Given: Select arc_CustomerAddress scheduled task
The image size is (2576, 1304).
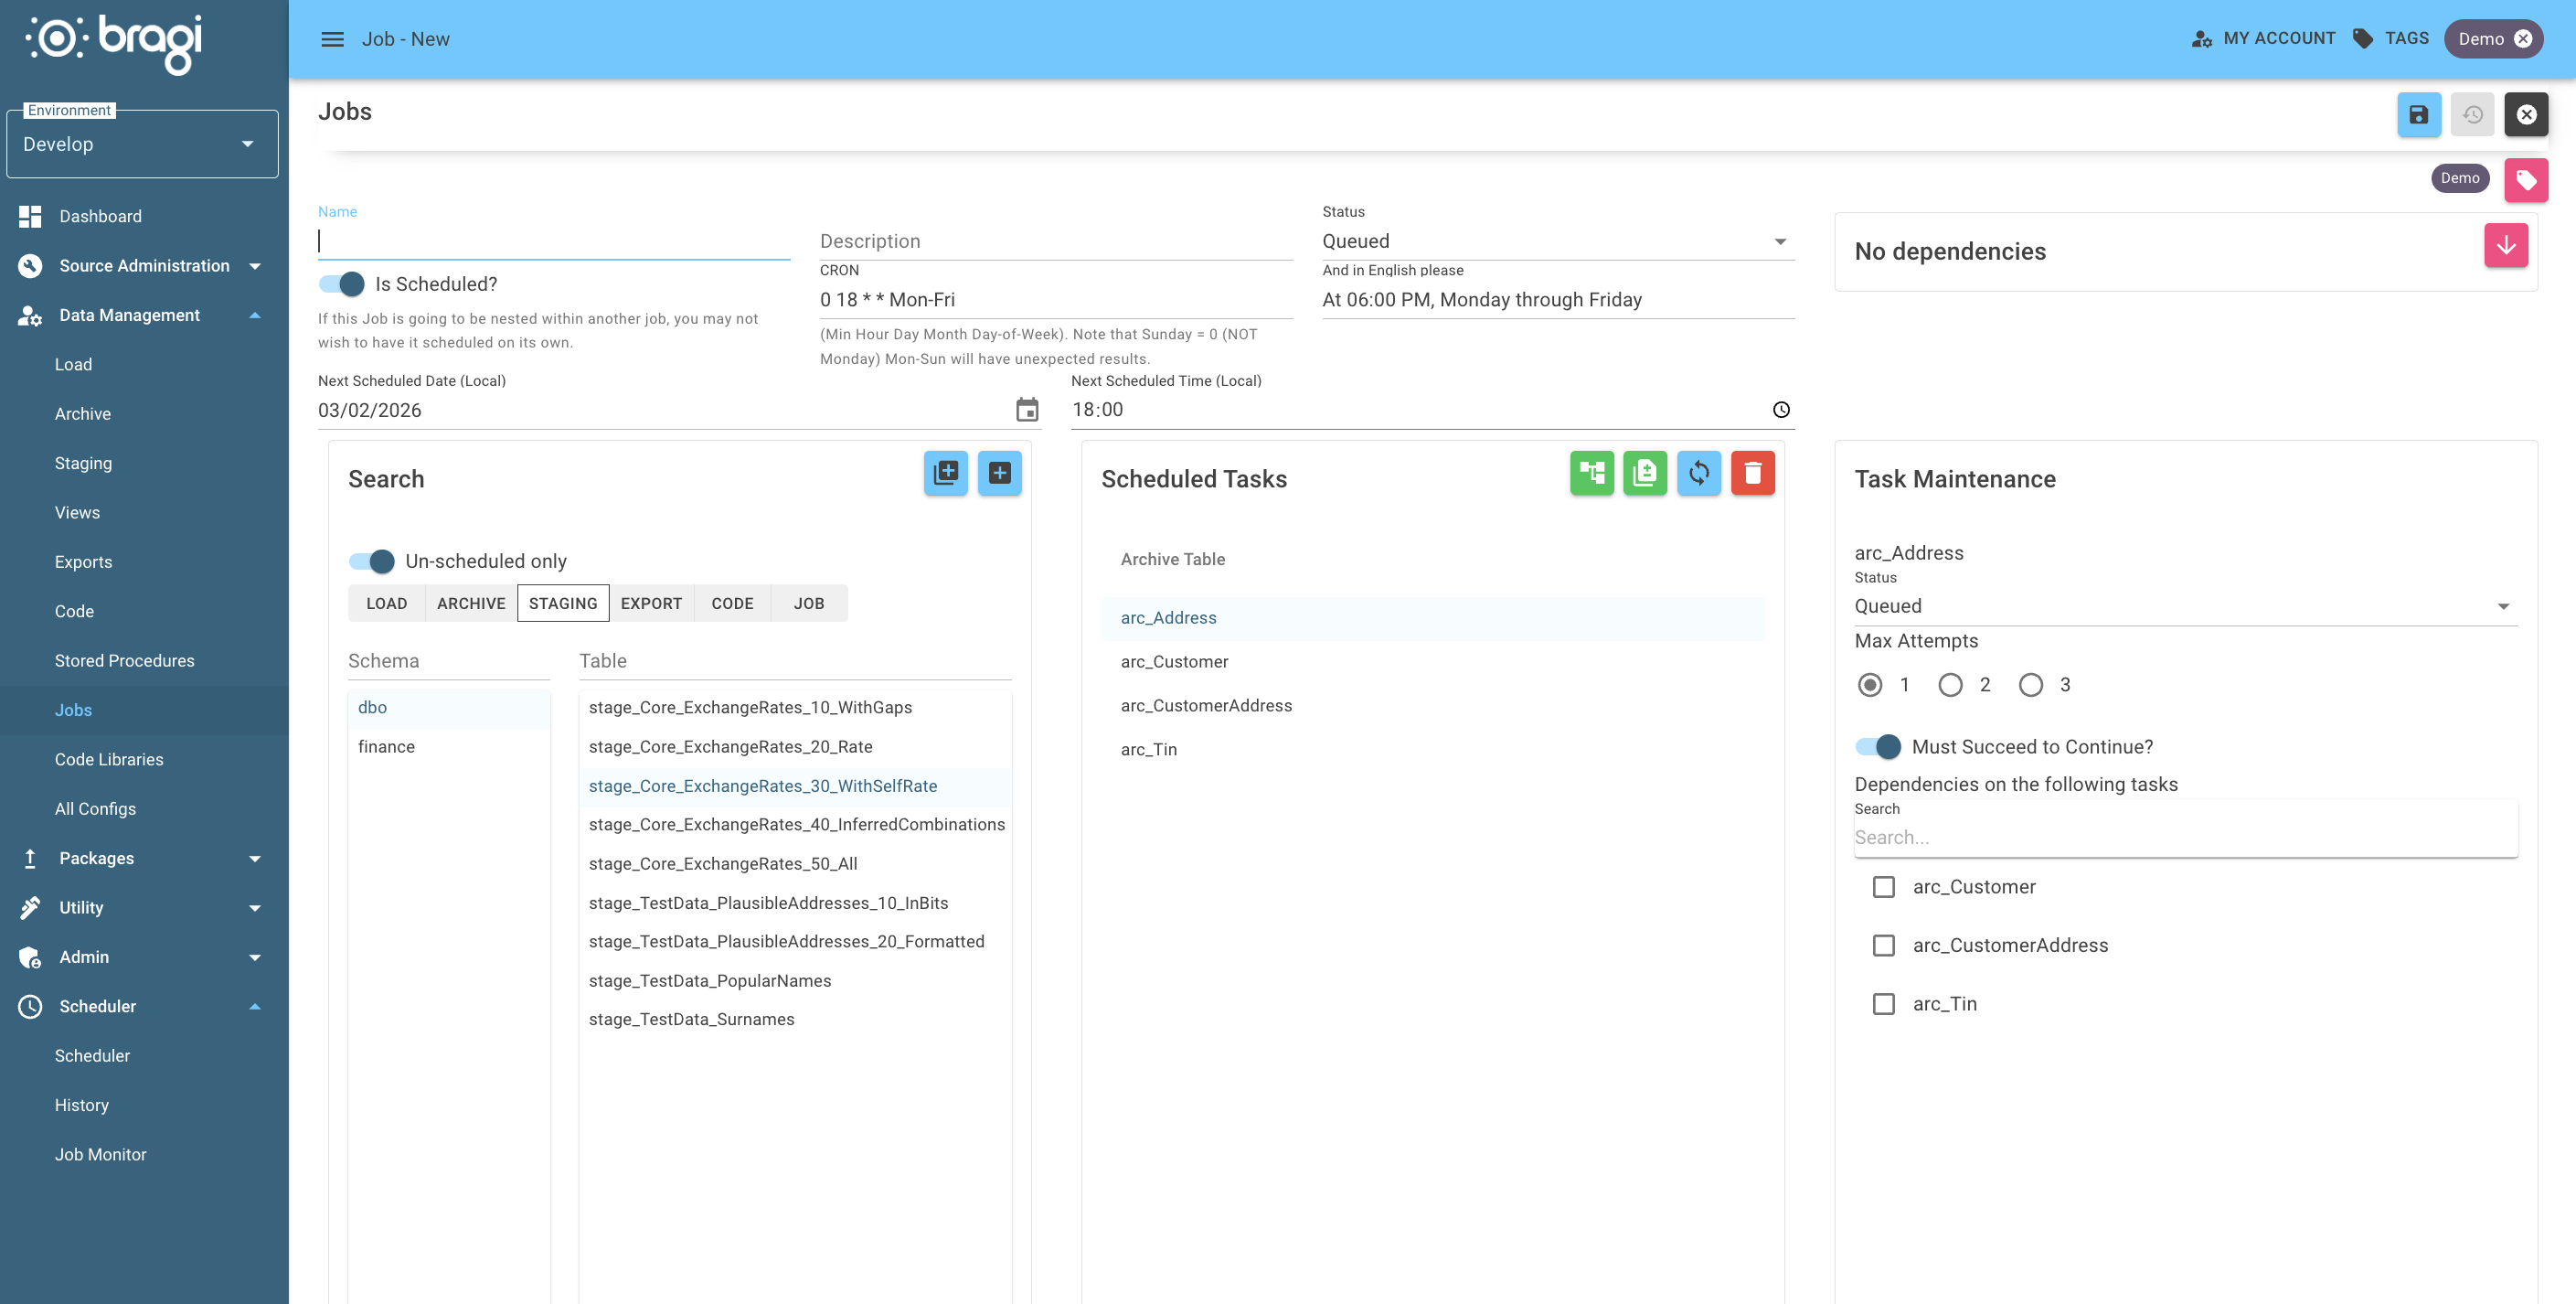Looking at the screenshot, I should pos(1432,705).
